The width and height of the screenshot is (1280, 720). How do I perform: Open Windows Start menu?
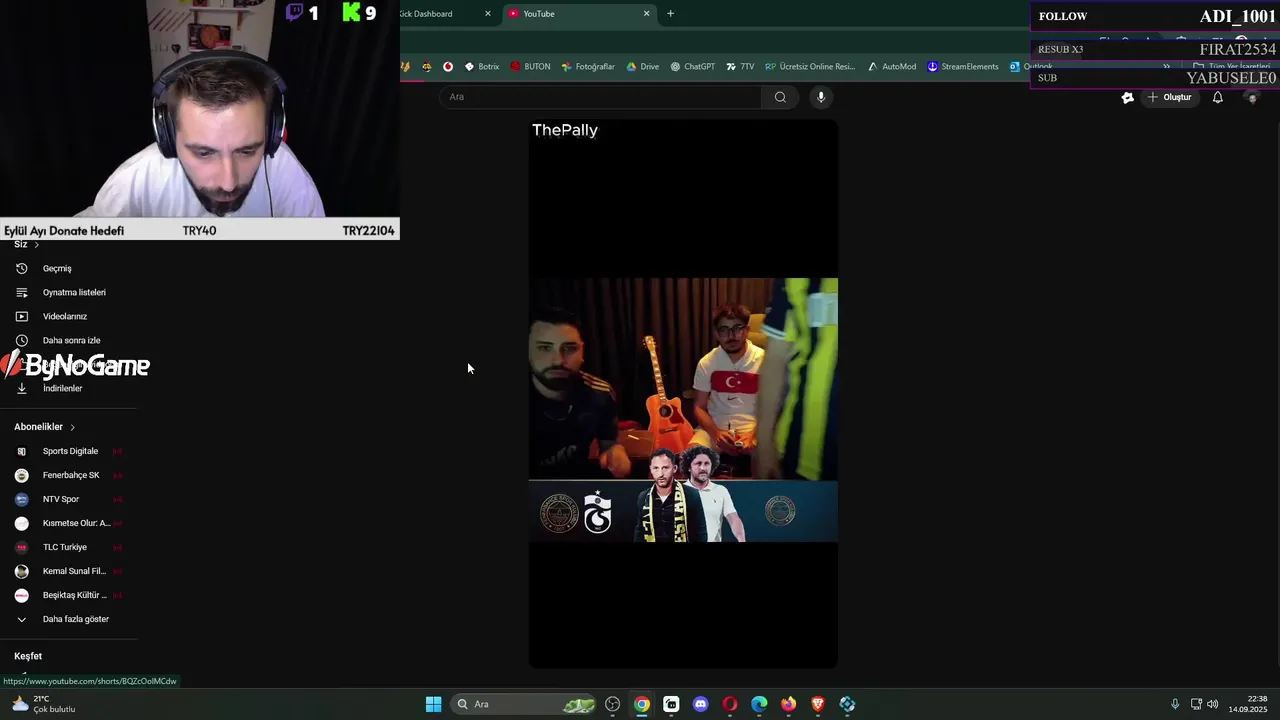(433, 704)
